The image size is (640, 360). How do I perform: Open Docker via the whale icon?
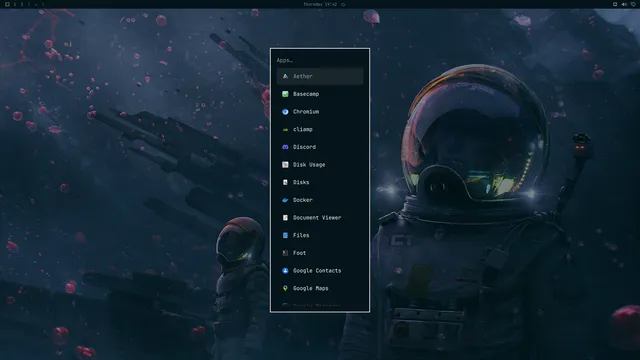[x=285, y=200]
